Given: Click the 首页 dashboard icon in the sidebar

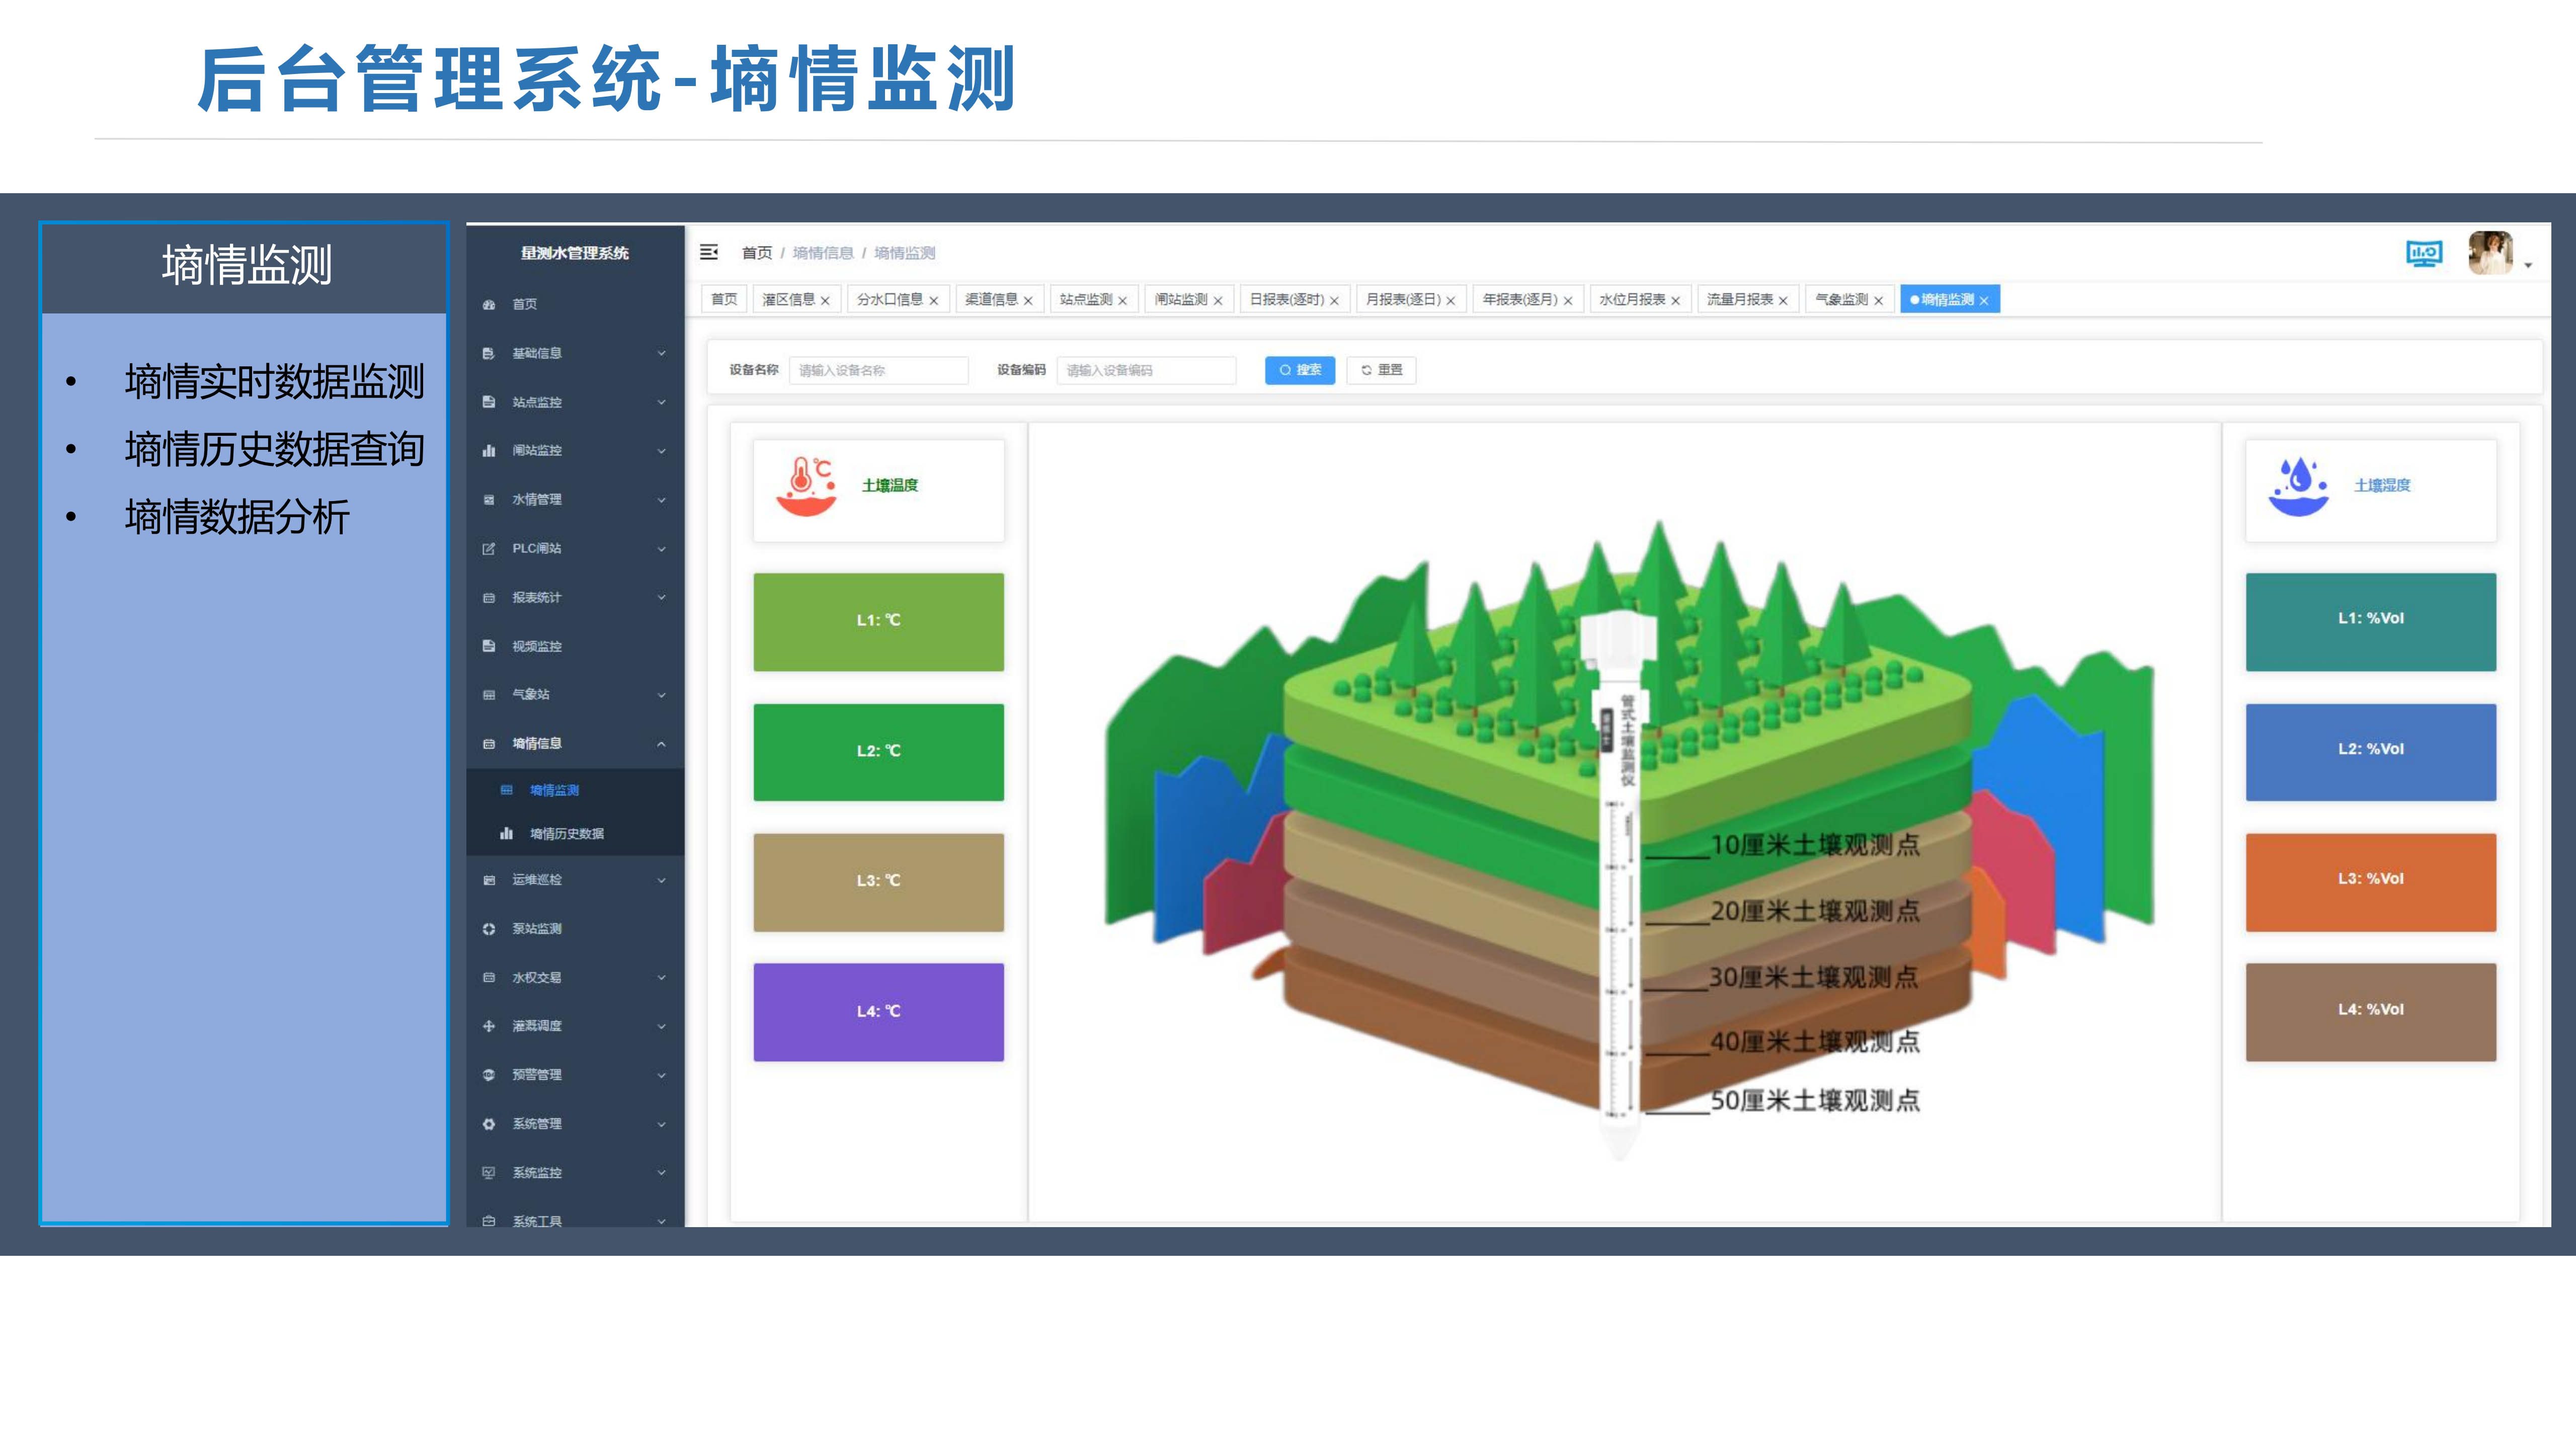Looking at the screenshot, I should (x=489, y=305).
